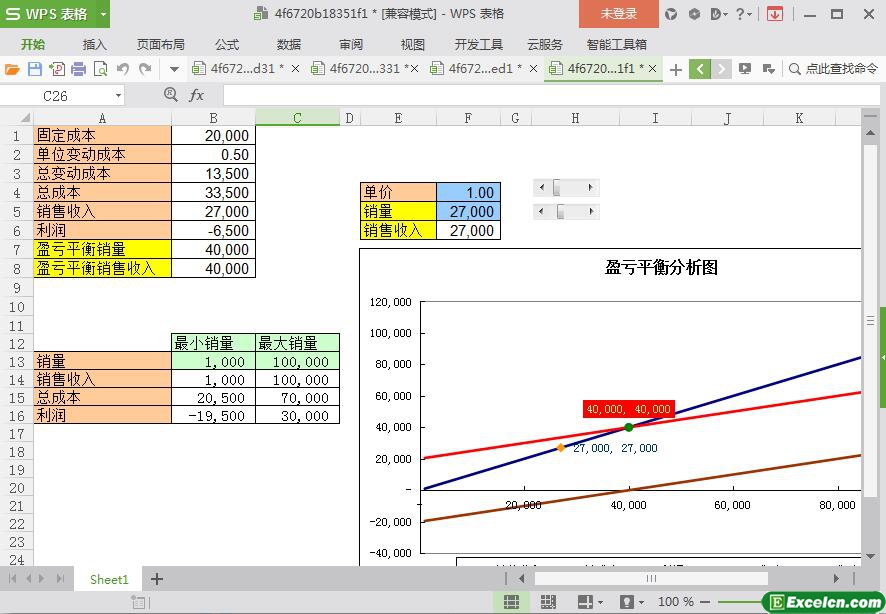The height and width of the screenshot is (614, 886).
Task: Select the Sheet1 sheet tab
Action: [109, 579]
